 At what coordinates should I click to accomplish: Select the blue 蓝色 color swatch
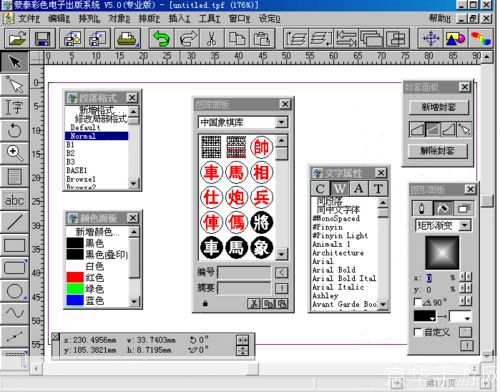pyautogui.click(x=75, y=300)
